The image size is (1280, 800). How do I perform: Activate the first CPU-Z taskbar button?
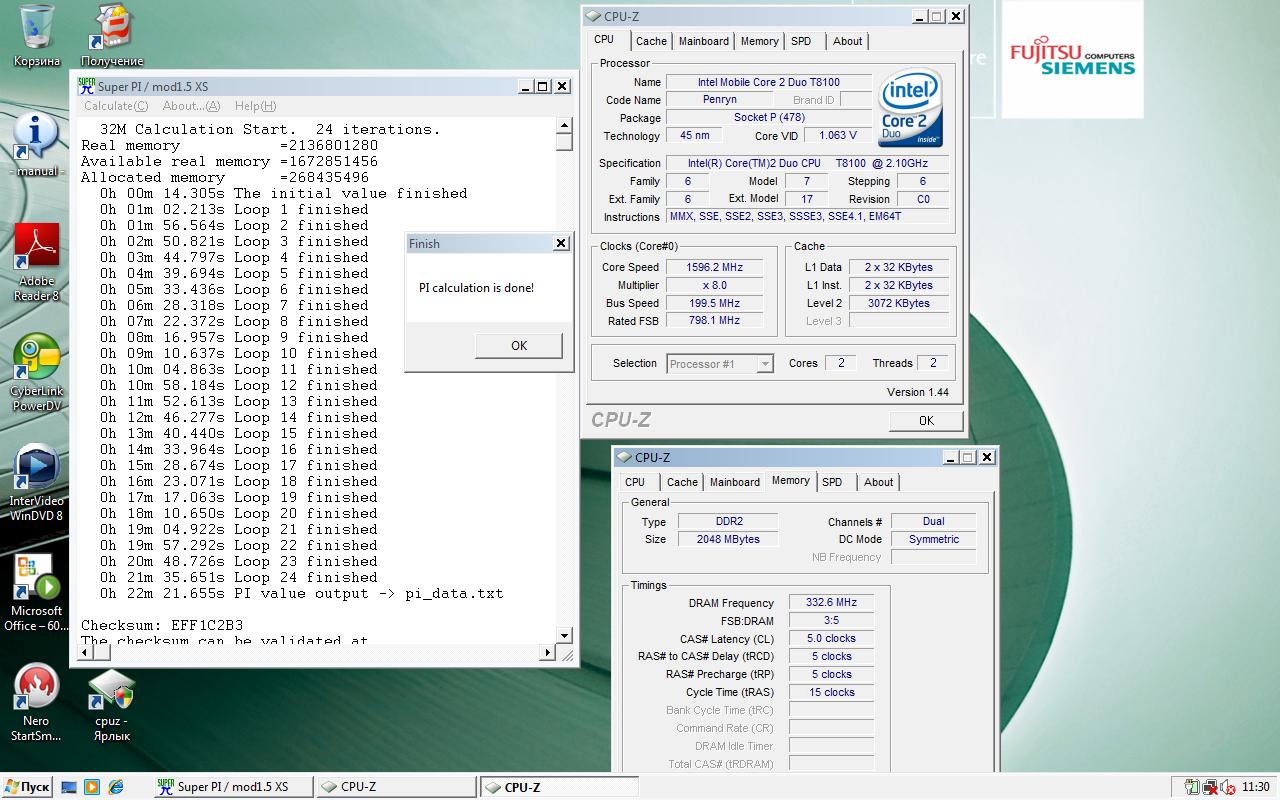395,787
